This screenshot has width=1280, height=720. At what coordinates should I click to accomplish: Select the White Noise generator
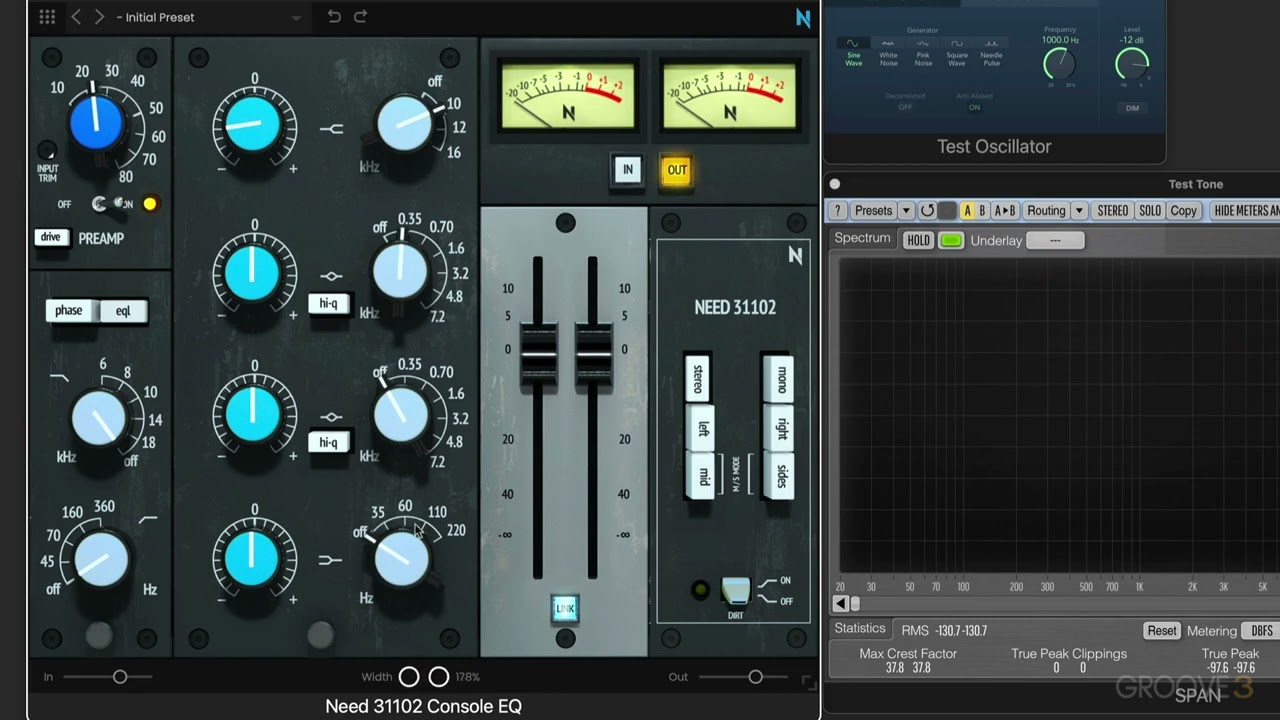click(x=888, y=53)
